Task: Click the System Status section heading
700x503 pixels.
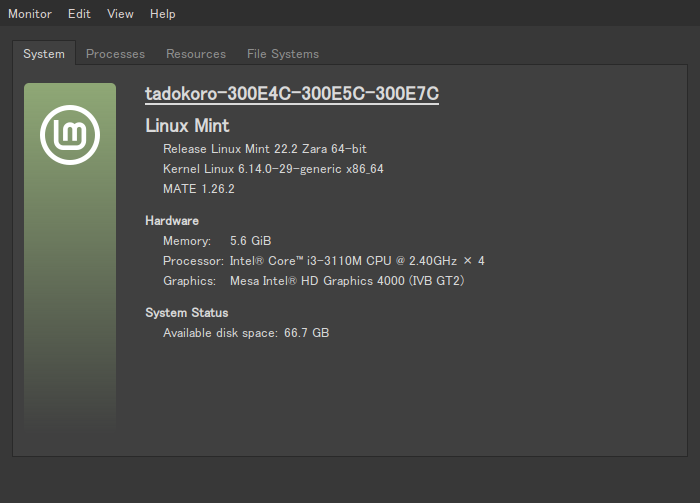Action: pyautogui.click(x=187, y=313)
